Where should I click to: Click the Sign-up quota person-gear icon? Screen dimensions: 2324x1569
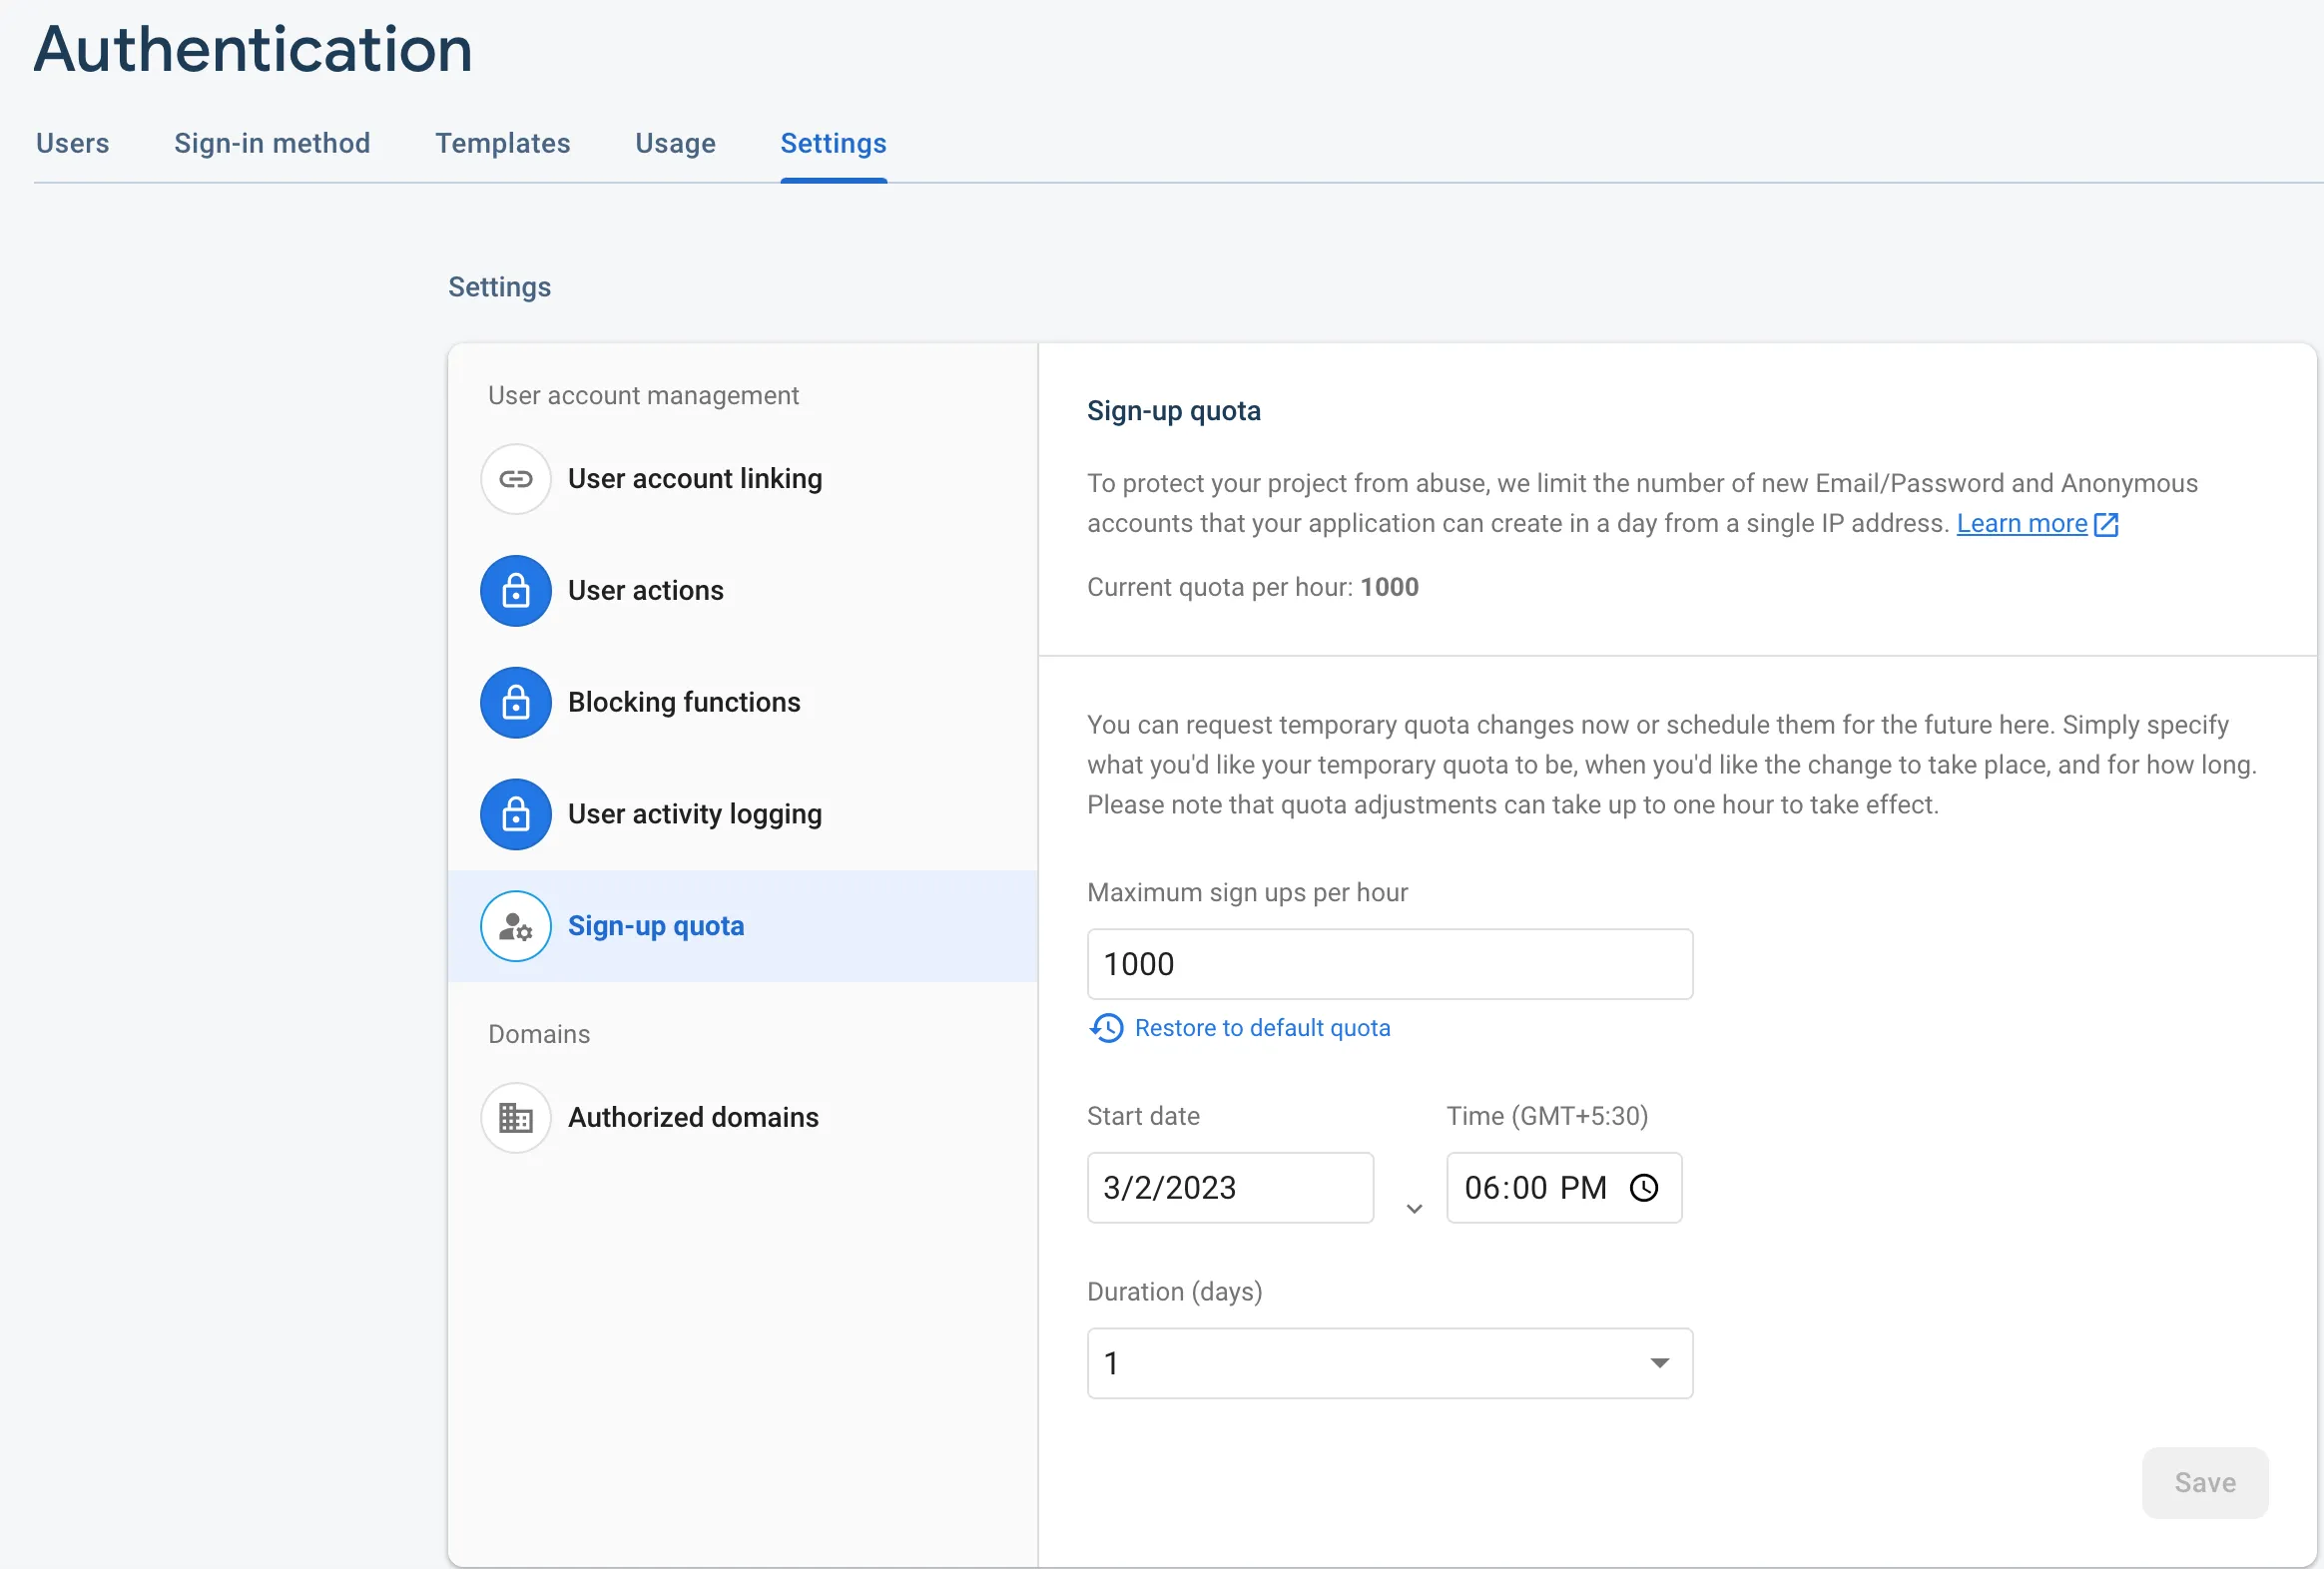click(516, 927)
